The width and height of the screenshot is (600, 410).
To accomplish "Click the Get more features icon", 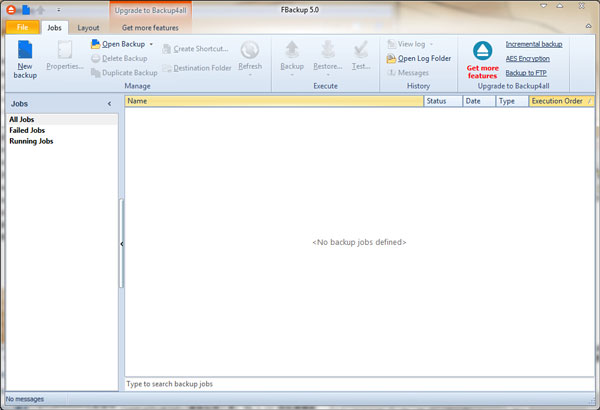I will 483,51.
